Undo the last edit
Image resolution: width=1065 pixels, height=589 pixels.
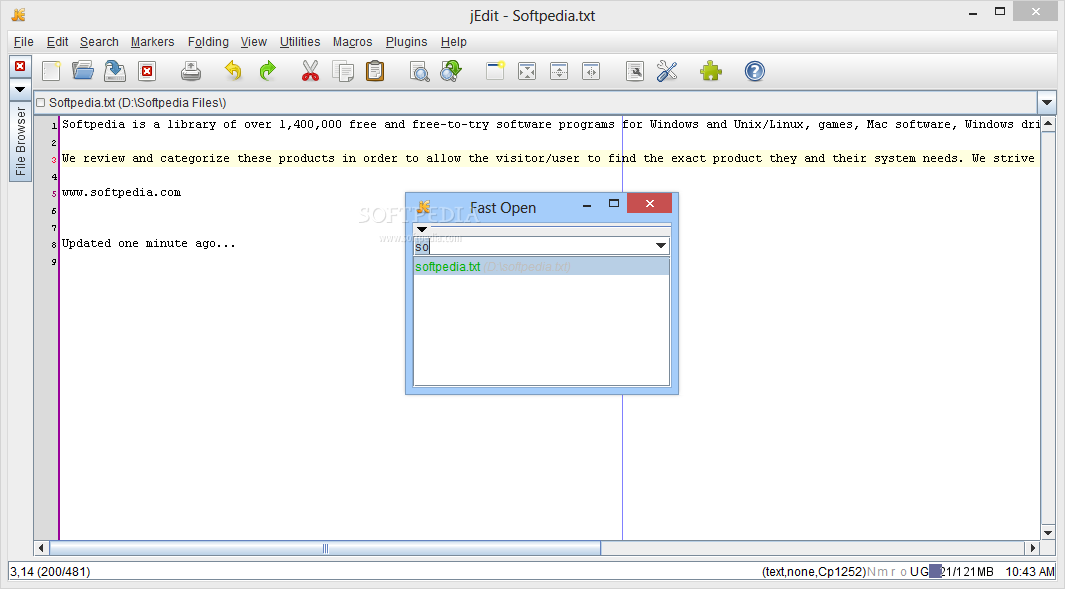[x=233, y=71]
